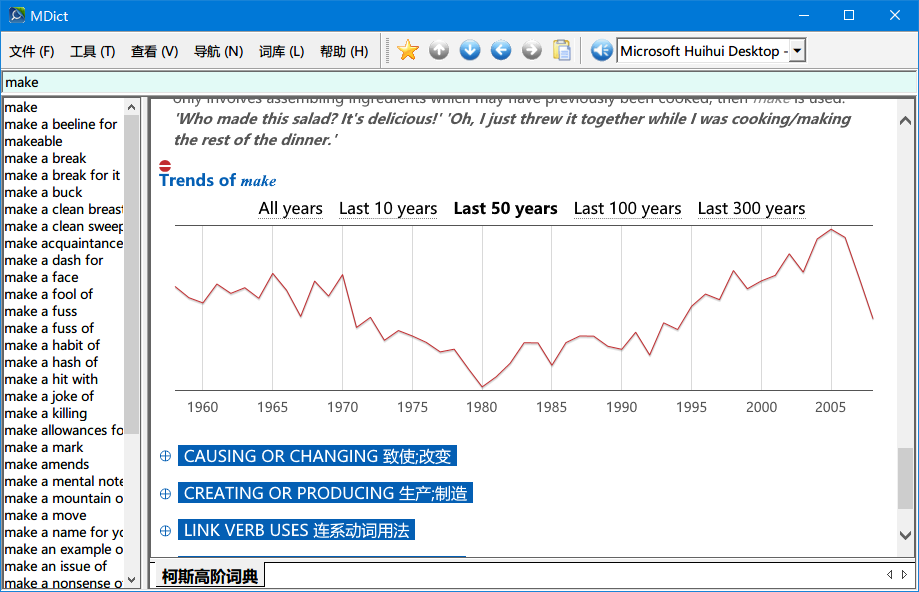Switch to 柯斯高阶词典 dictionary tab
Image resolution: width=919 pixels, height=592 pixels.
pos(210,576)
